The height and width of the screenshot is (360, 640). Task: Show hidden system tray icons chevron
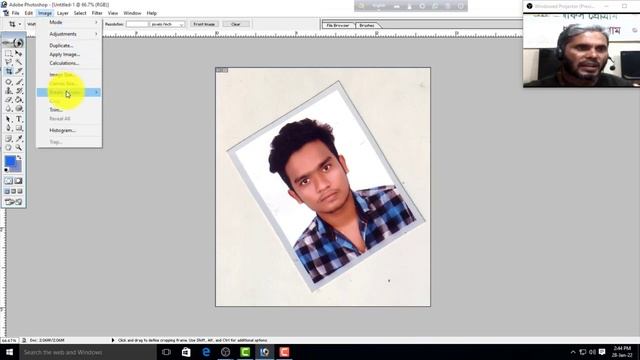pos(573,352)
